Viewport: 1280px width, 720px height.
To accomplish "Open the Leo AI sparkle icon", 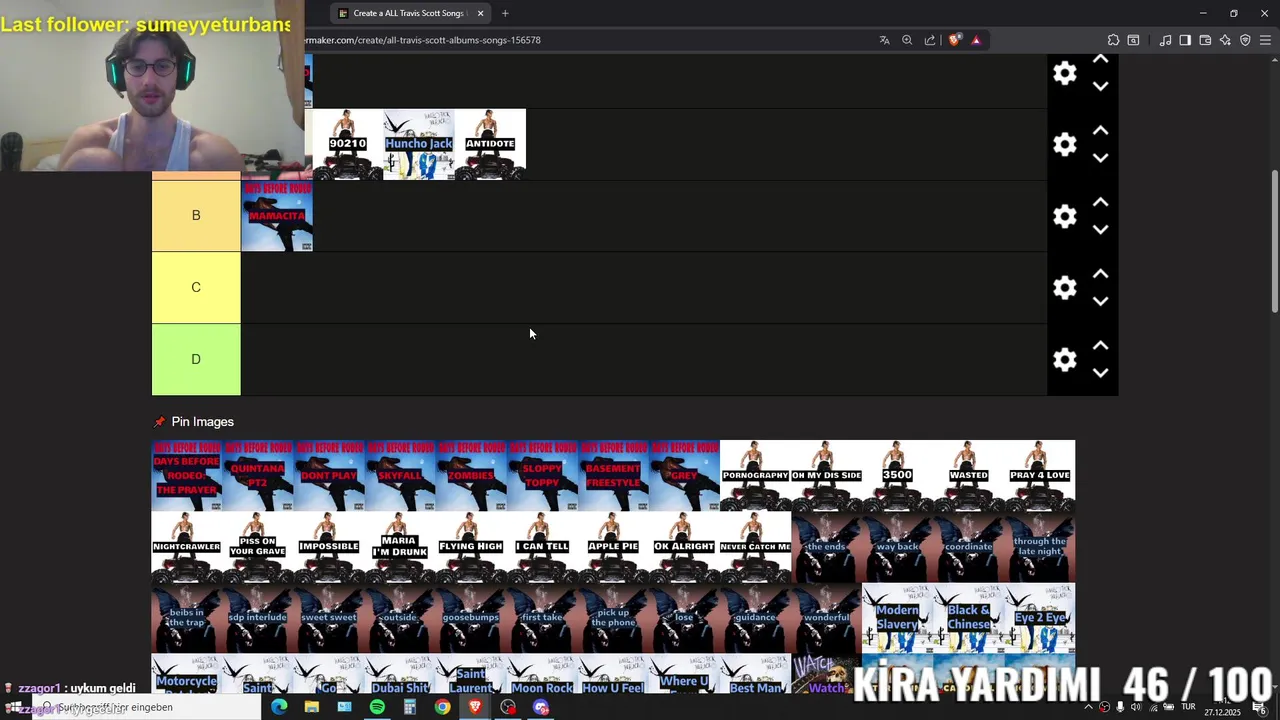I will tap(1225, 40).
